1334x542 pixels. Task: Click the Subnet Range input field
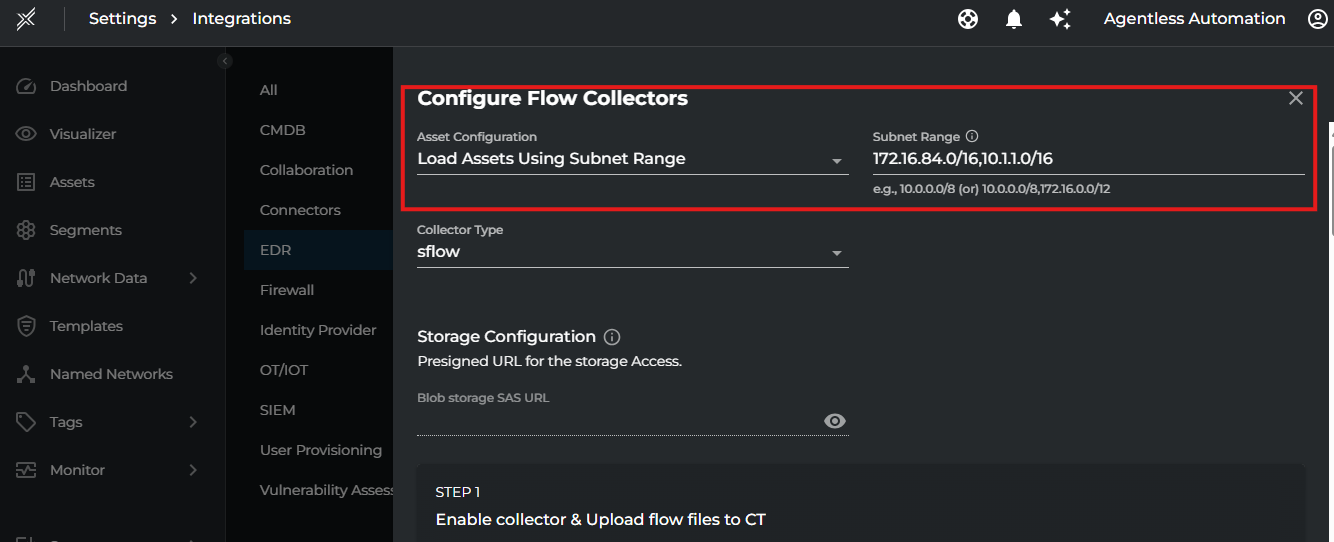[x=1087, y=159]
